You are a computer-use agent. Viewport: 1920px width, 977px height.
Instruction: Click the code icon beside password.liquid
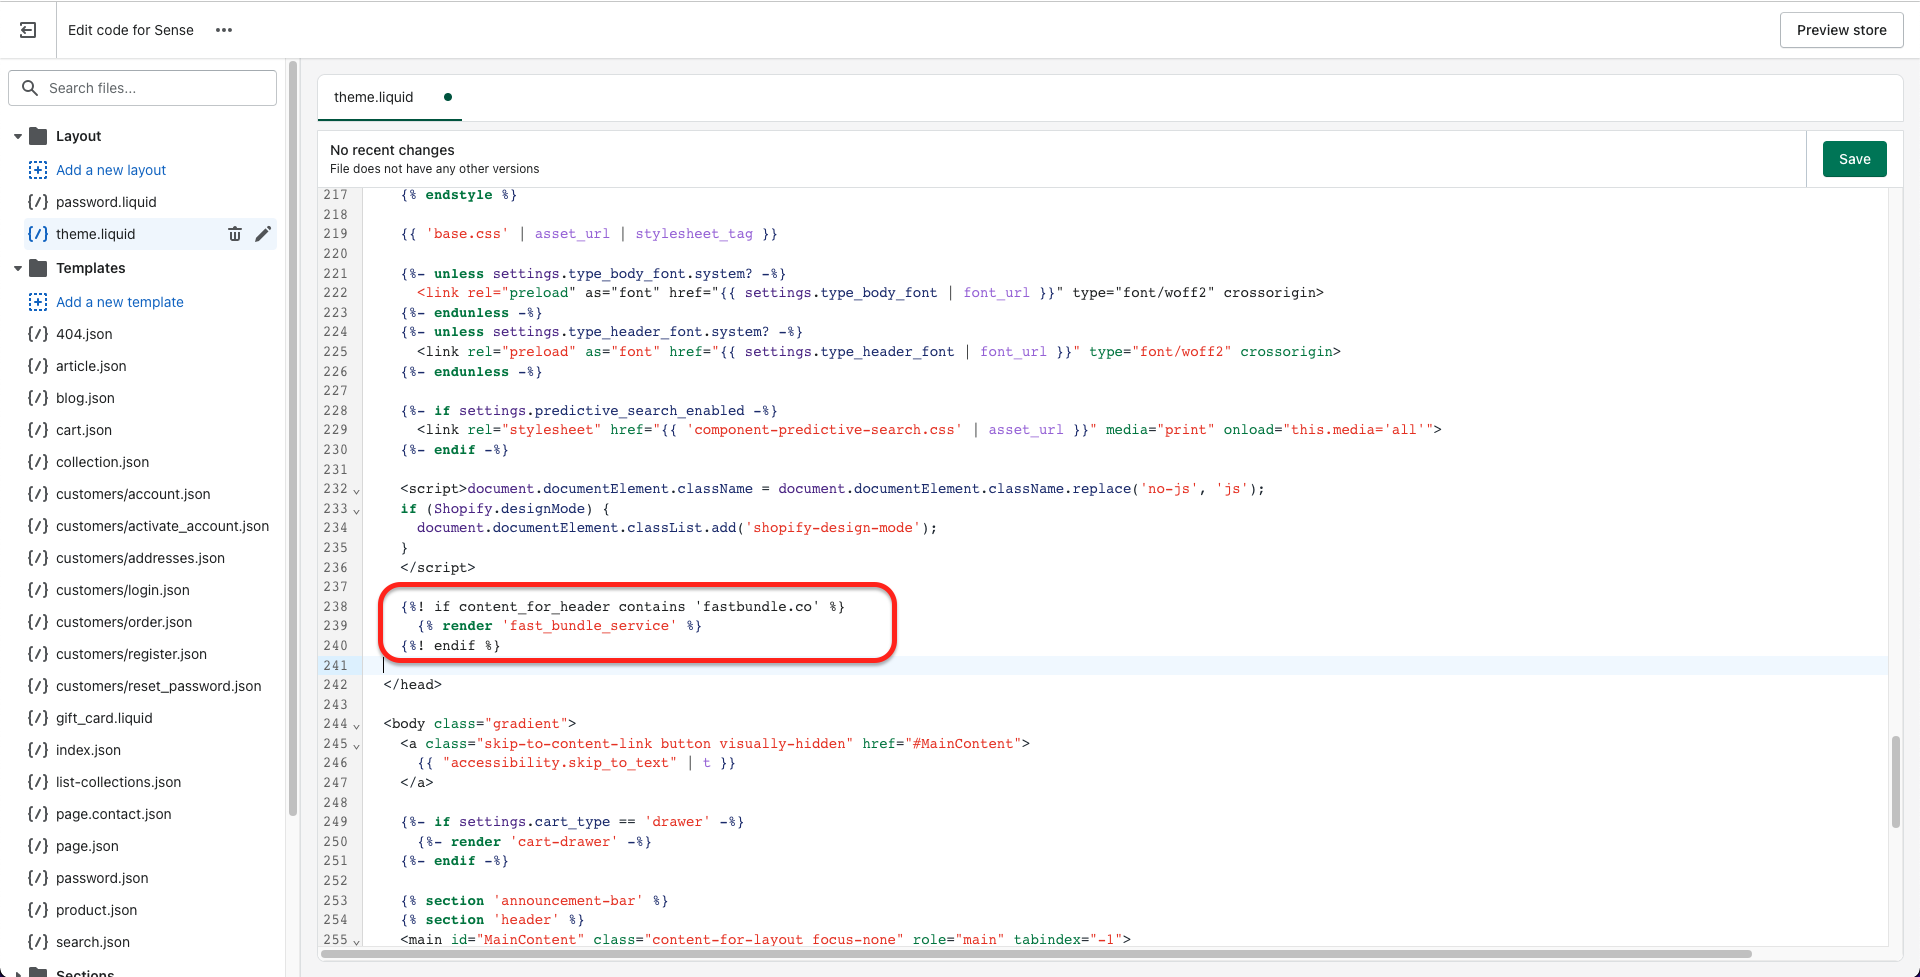tap(38, 202)
